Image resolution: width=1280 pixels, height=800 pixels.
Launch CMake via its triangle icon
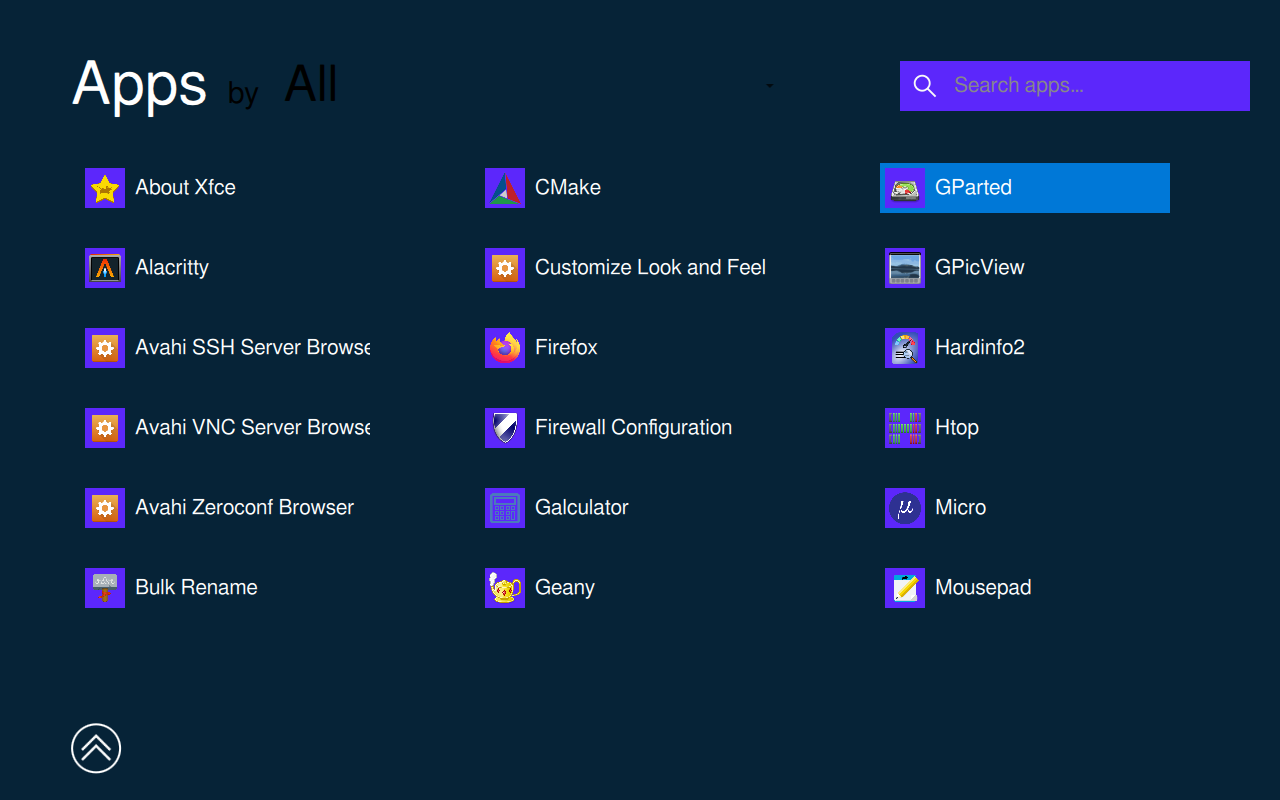pyautogui.click(x=505, y=188)
